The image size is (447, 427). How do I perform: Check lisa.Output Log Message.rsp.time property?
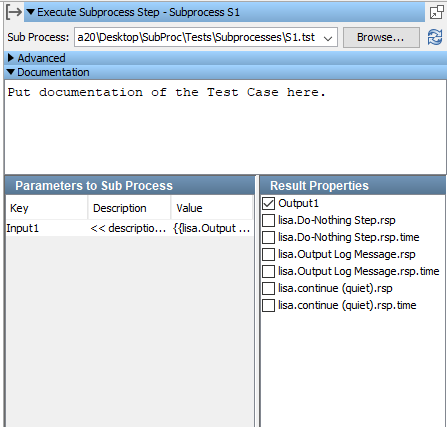point(268,271)
